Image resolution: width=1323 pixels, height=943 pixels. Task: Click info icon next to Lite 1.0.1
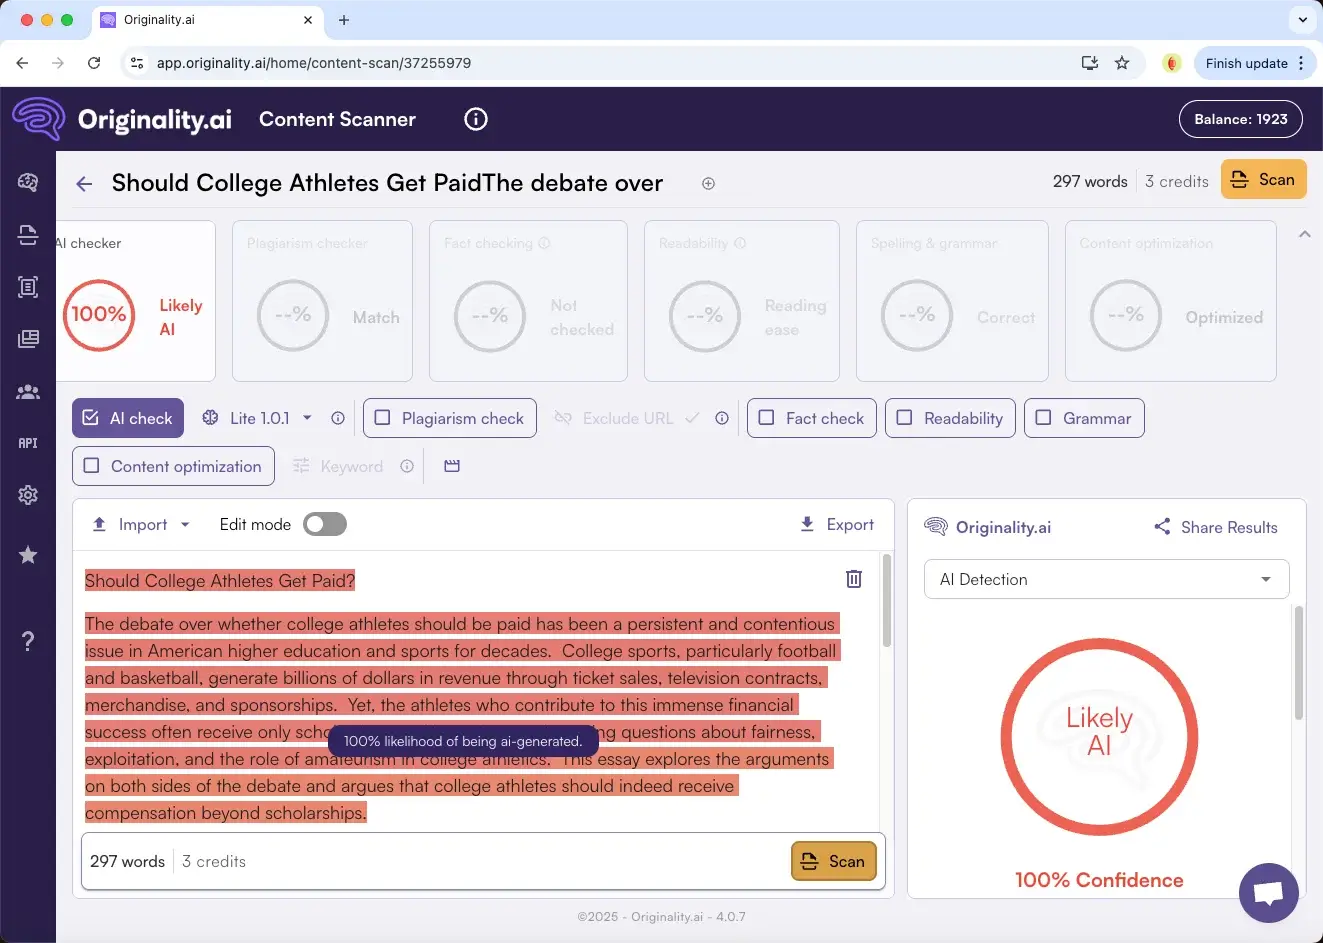(x=338, y=418)
